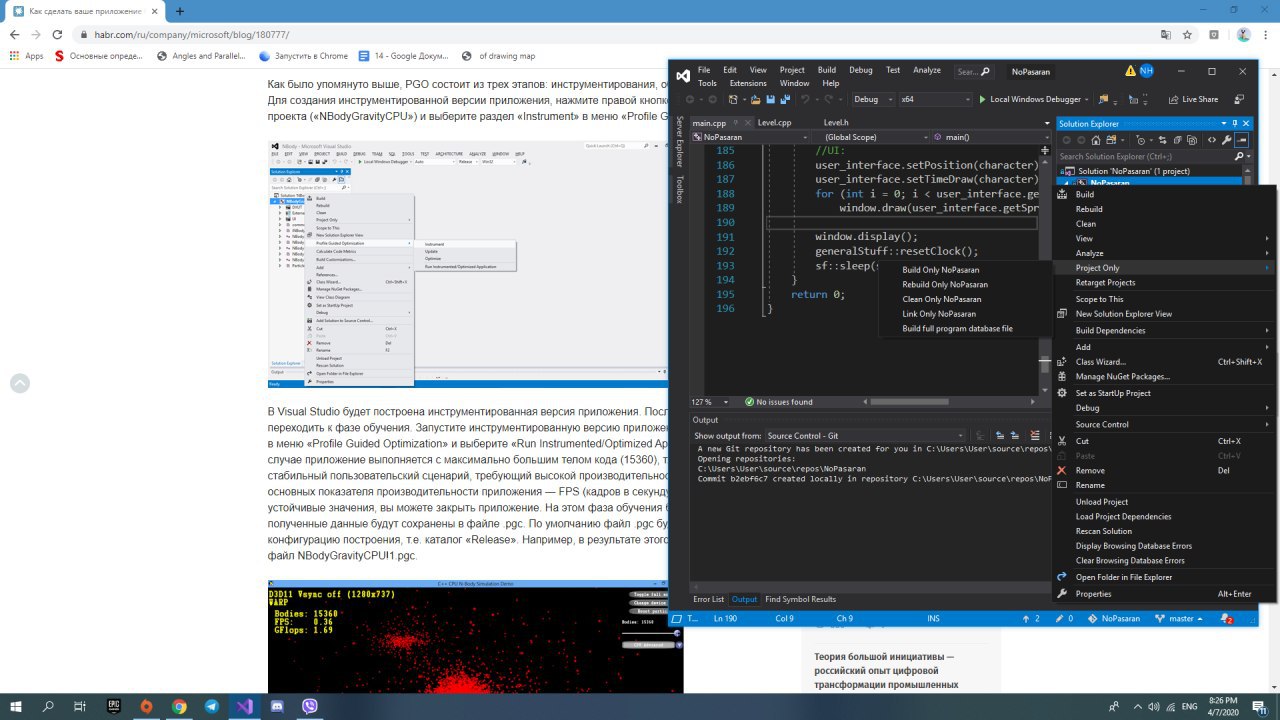Click the Sync with Active Document icon
The width and height of the screenshot is (1280, 720).
[x=1162, y=140]
